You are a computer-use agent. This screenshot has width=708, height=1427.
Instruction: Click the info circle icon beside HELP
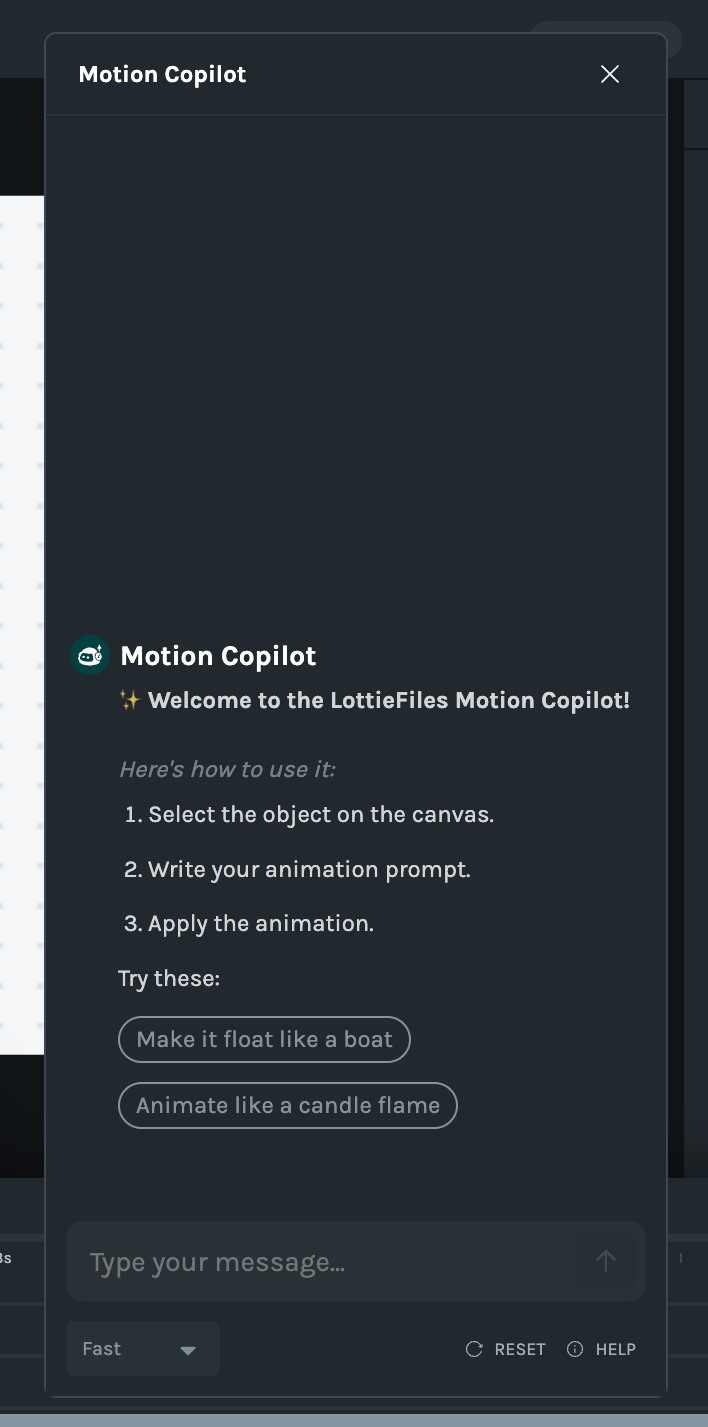574,1349
